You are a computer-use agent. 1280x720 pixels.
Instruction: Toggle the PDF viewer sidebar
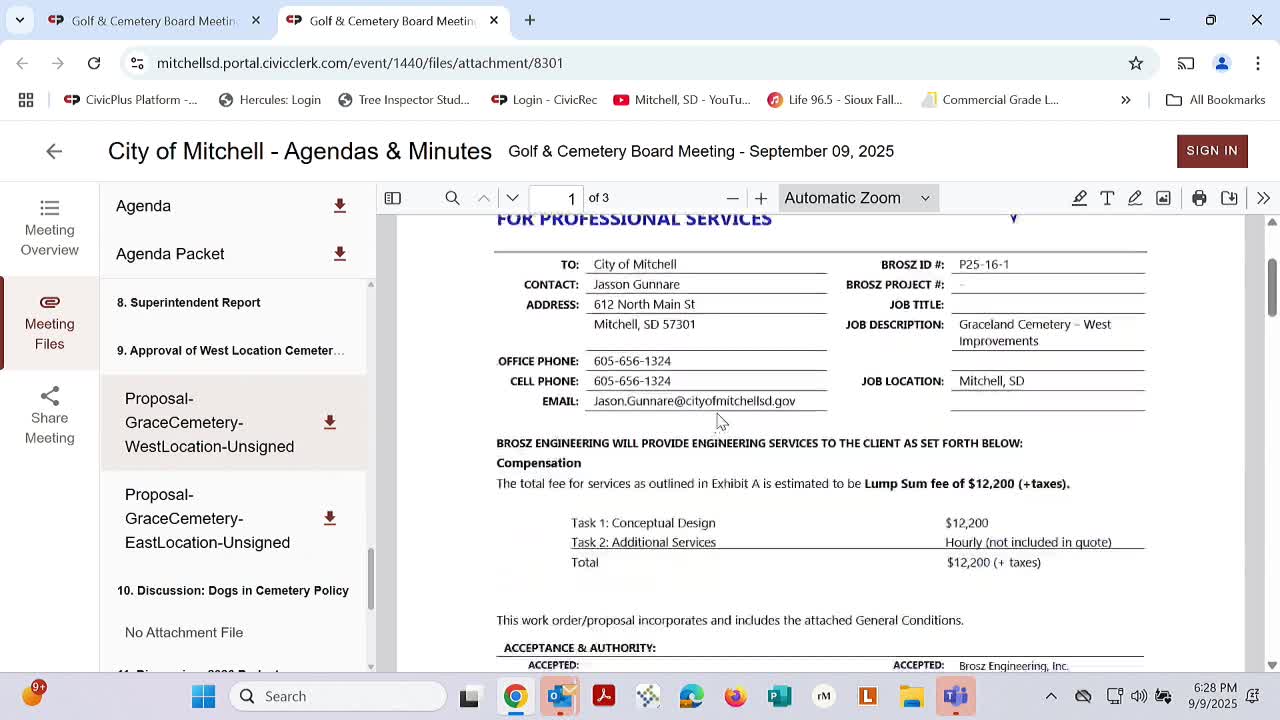click(393, 198)
